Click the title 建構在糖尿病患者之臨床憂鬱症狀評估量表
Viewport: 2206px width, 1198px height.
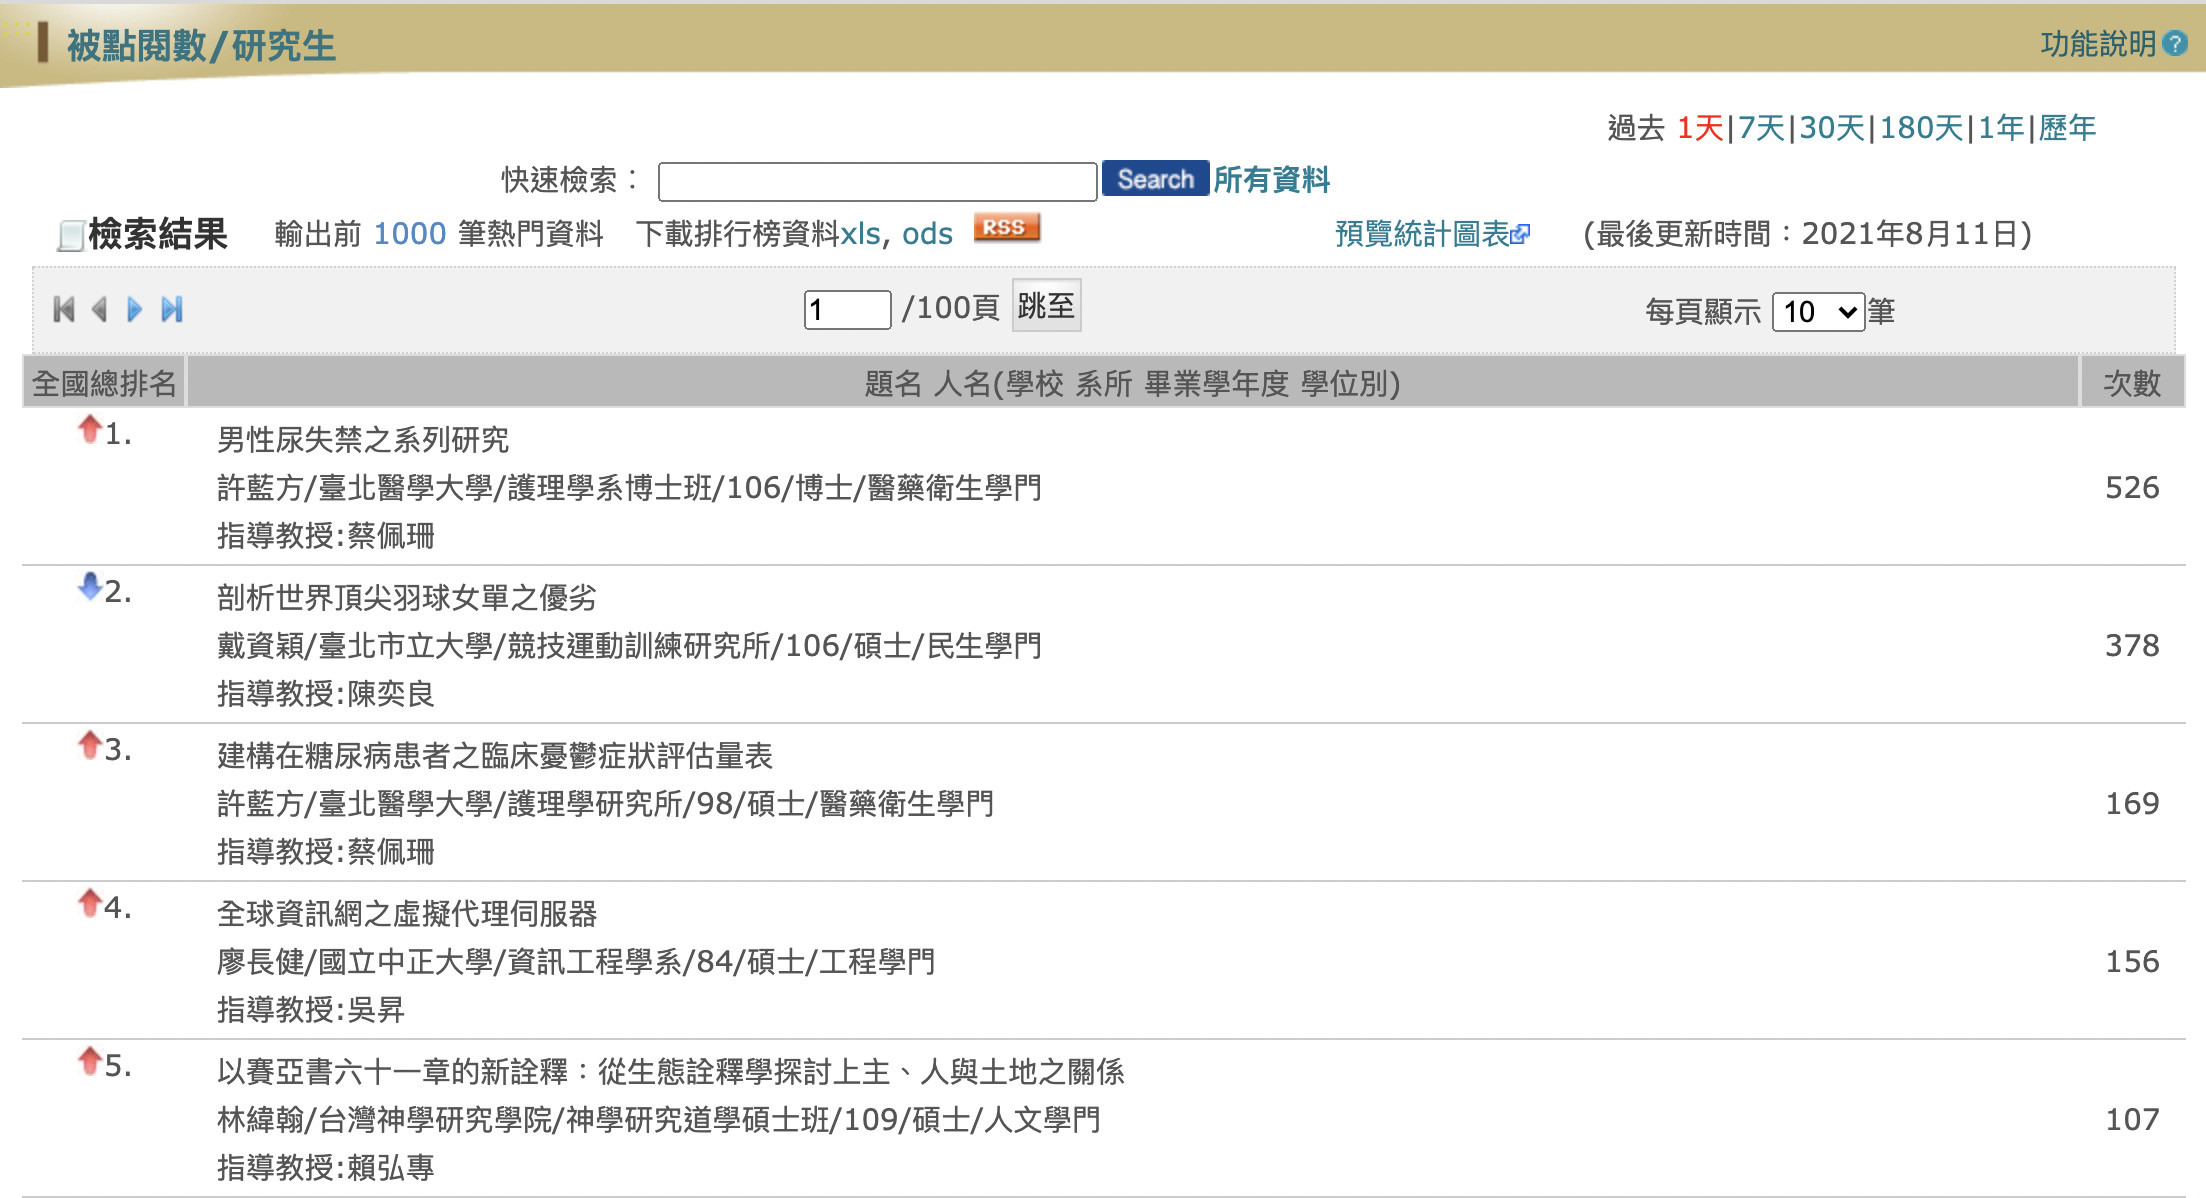(x=495, y=756)
